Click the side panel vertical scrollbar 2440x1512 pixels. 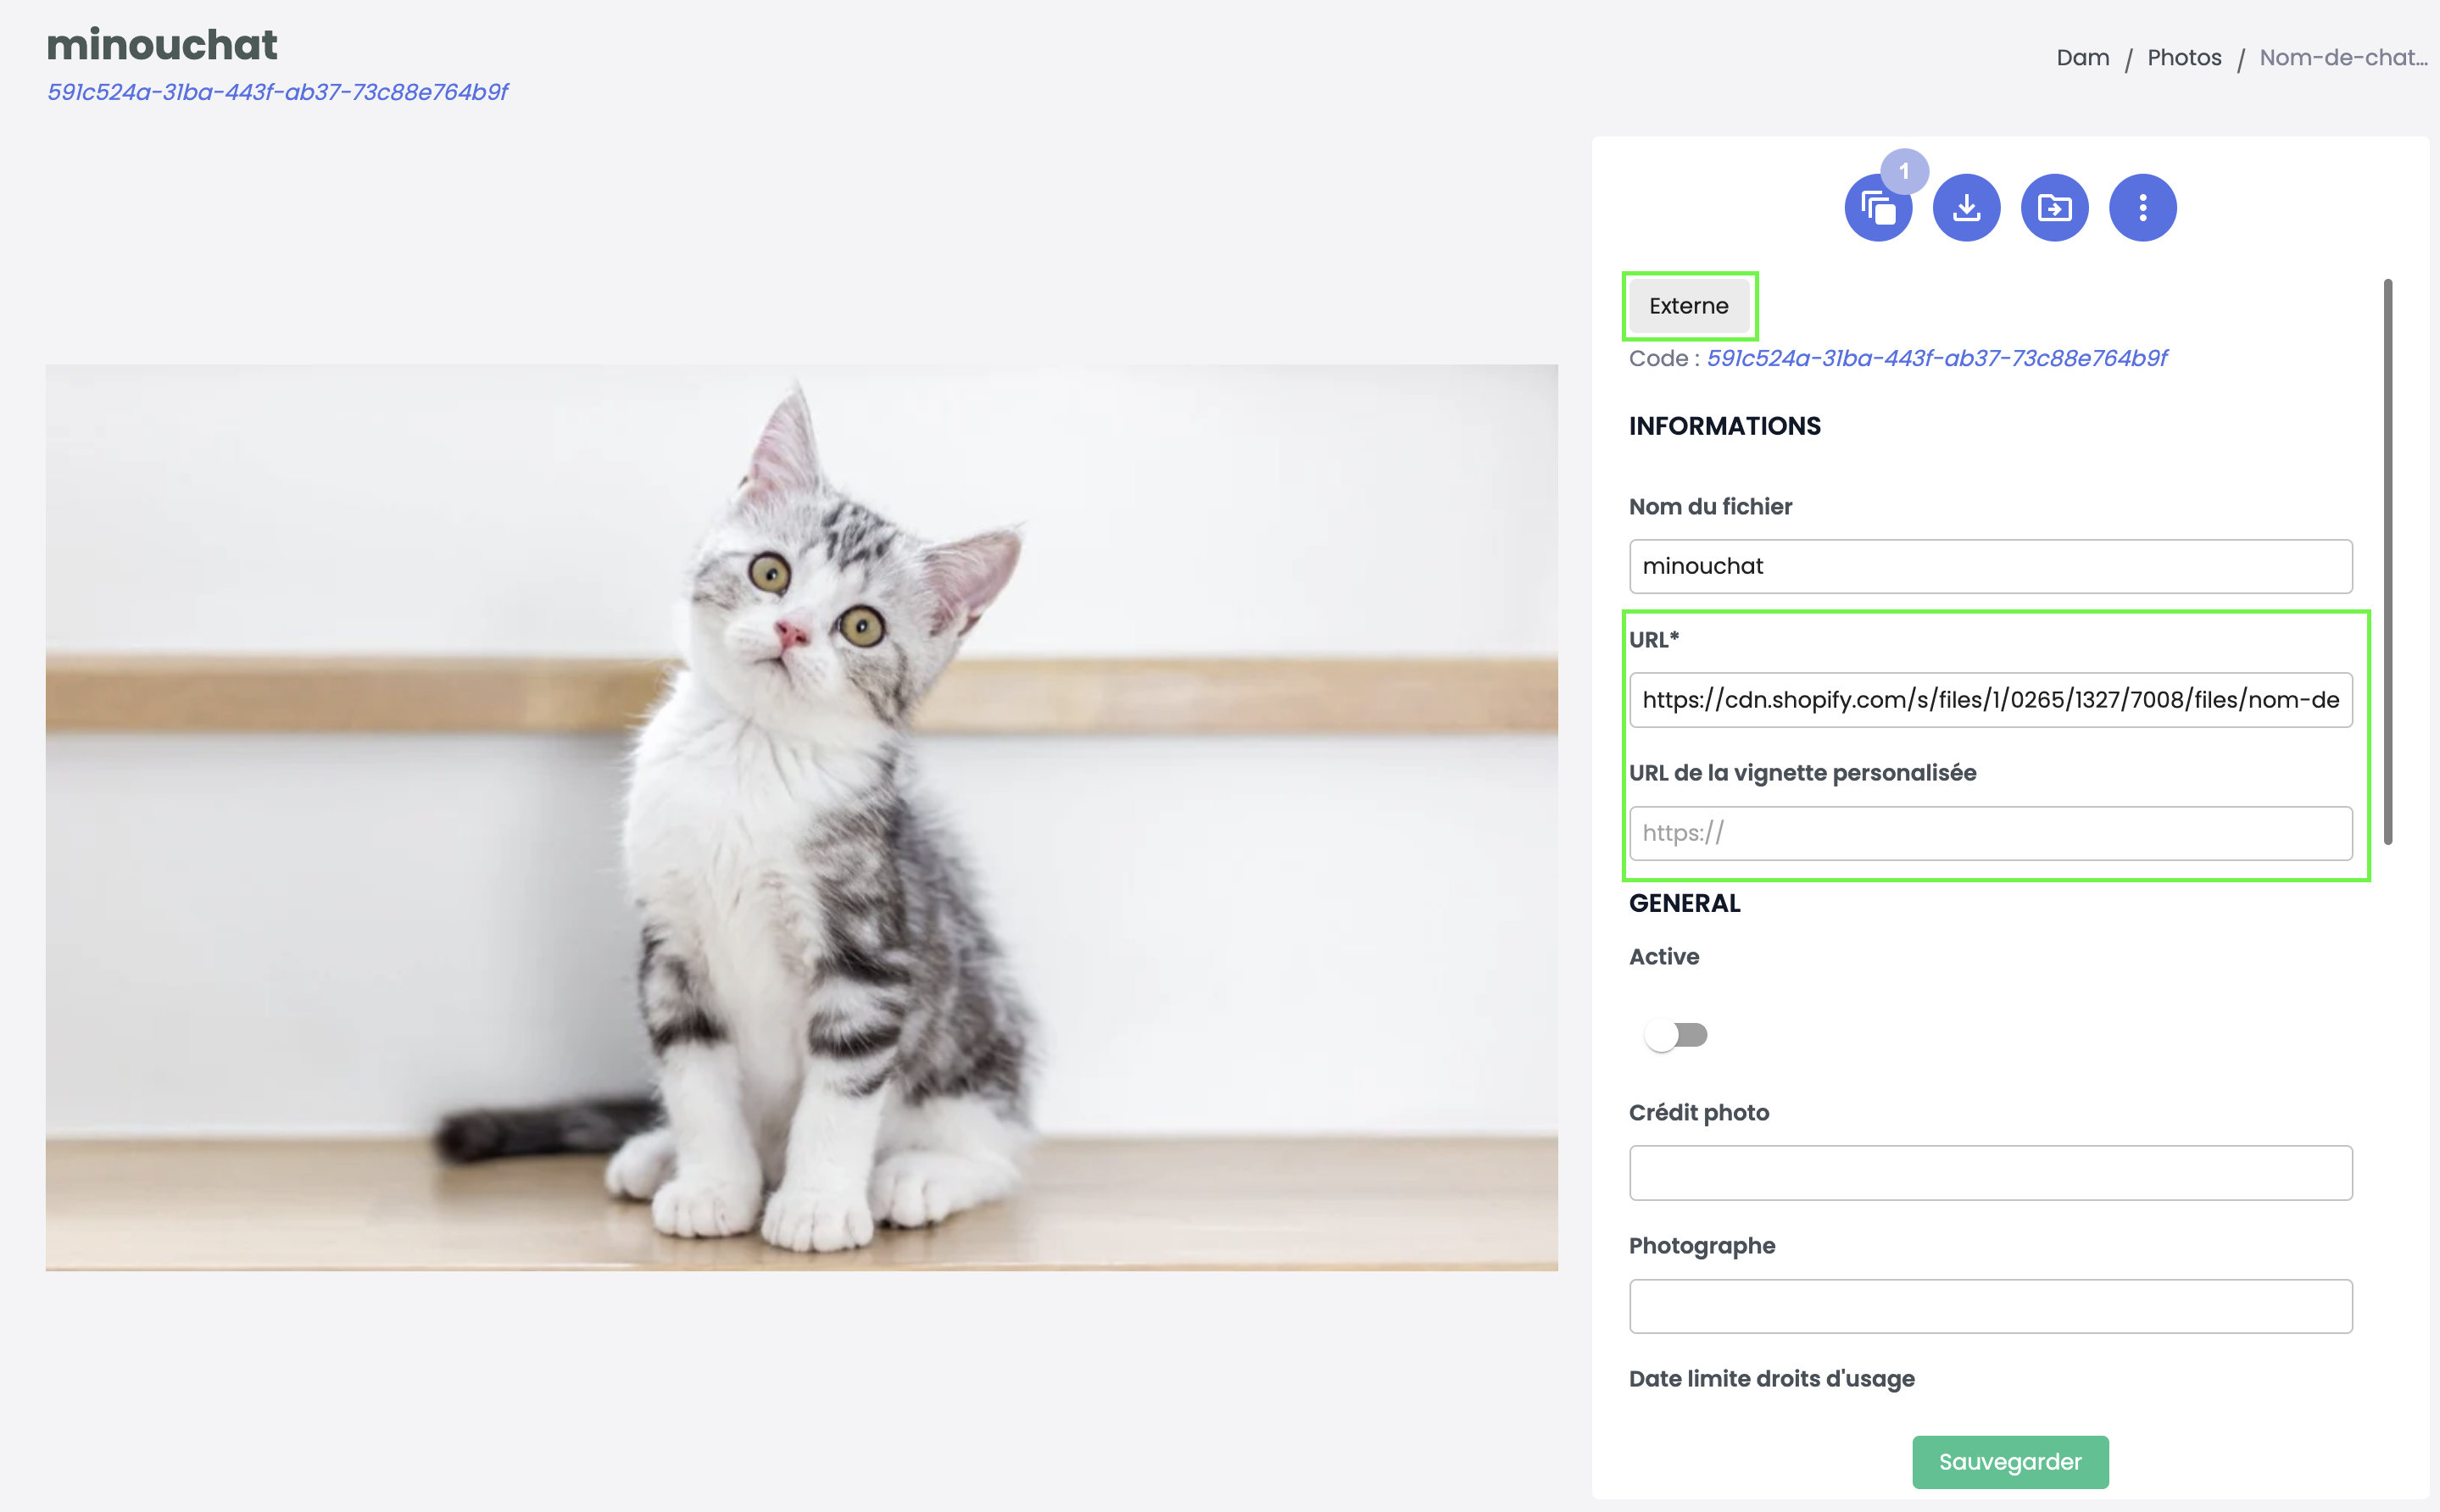(2388, 562)
